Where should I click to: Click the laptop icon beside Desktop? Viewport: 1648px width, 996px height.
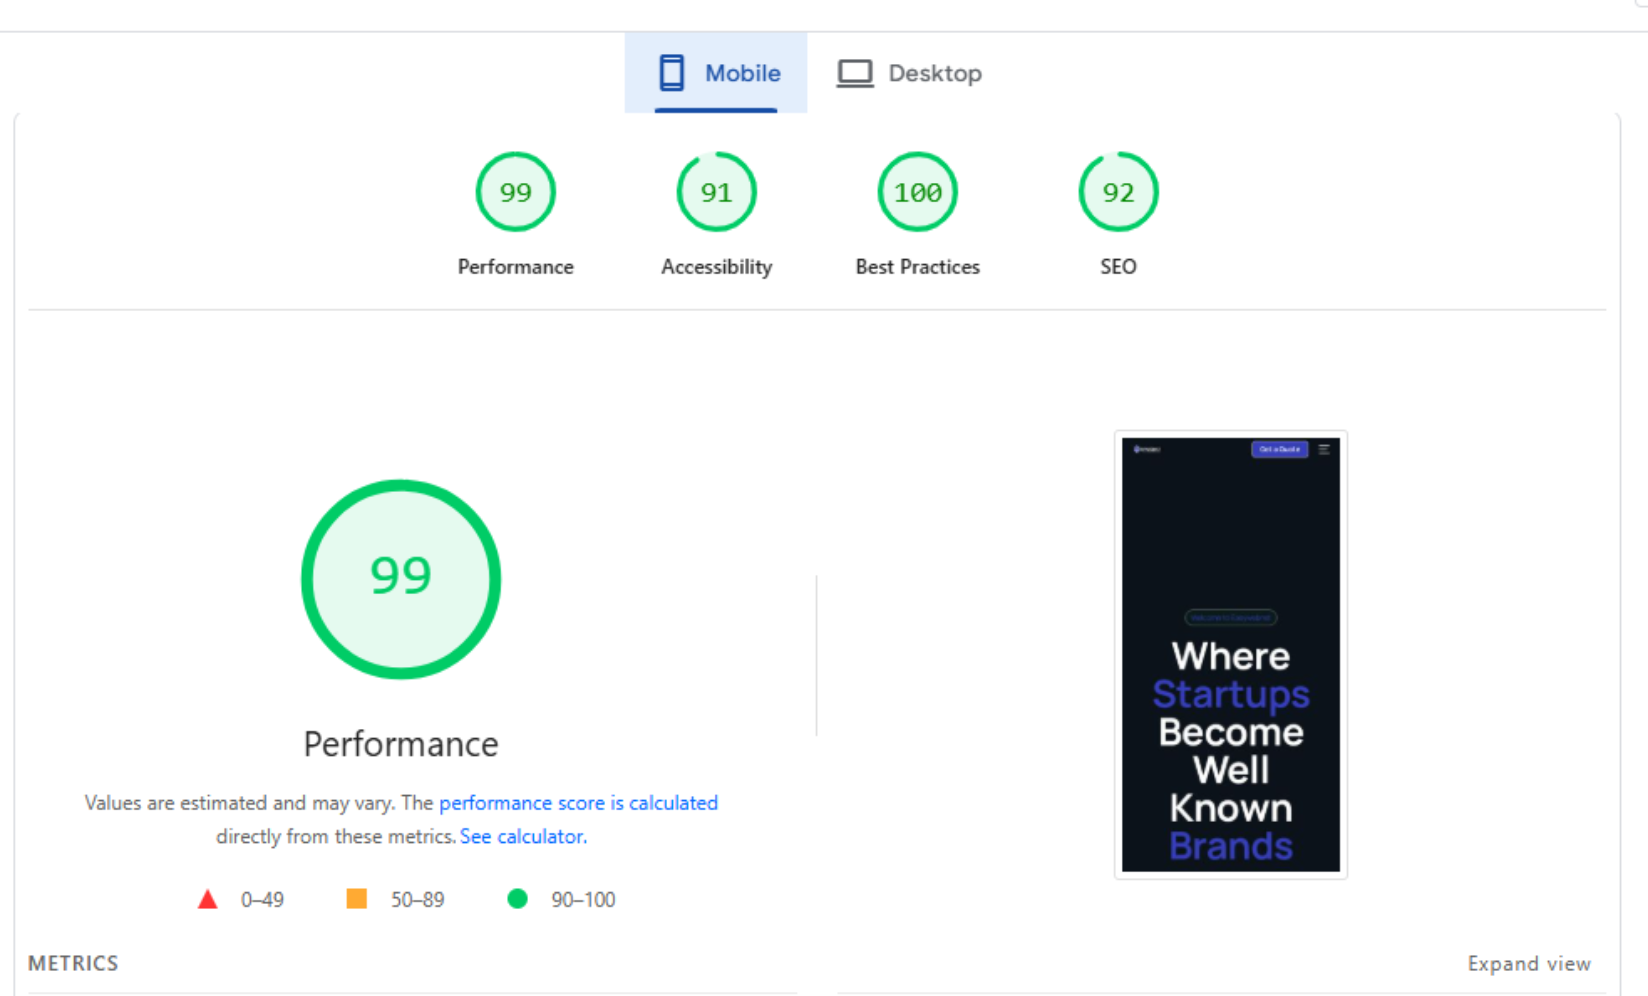[x=855, y=73]
